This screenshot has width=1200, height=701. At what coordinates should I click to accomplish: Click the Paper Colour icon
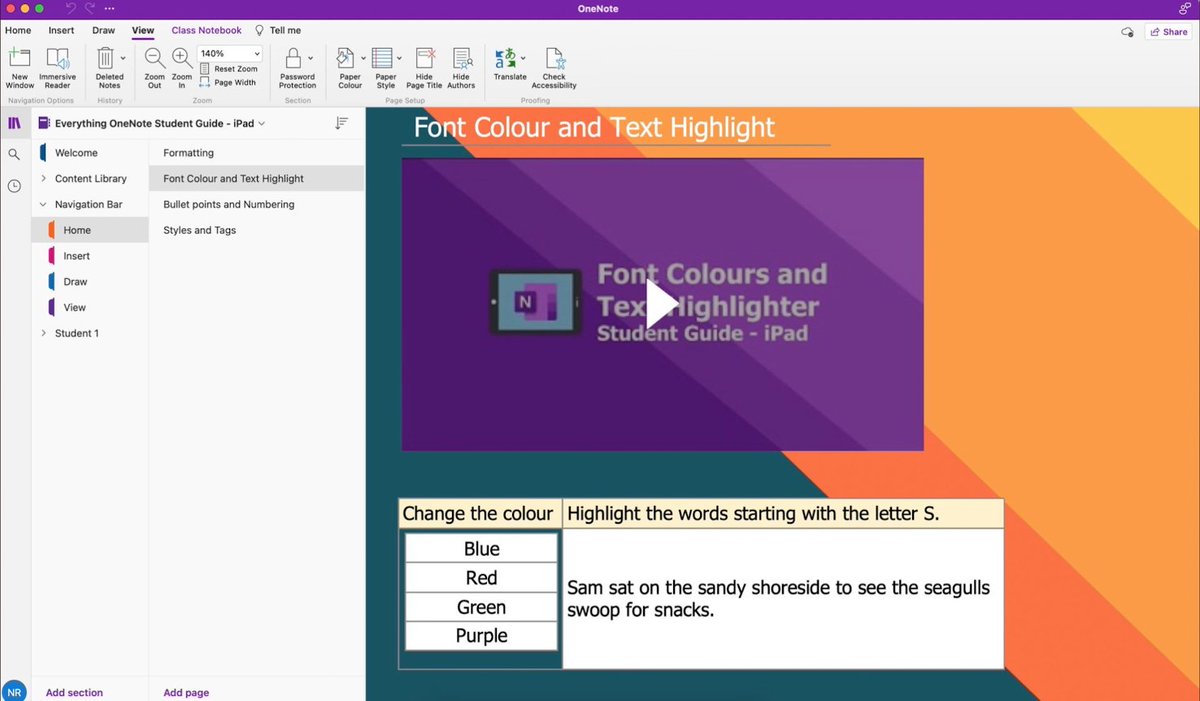tap(346, 58)
